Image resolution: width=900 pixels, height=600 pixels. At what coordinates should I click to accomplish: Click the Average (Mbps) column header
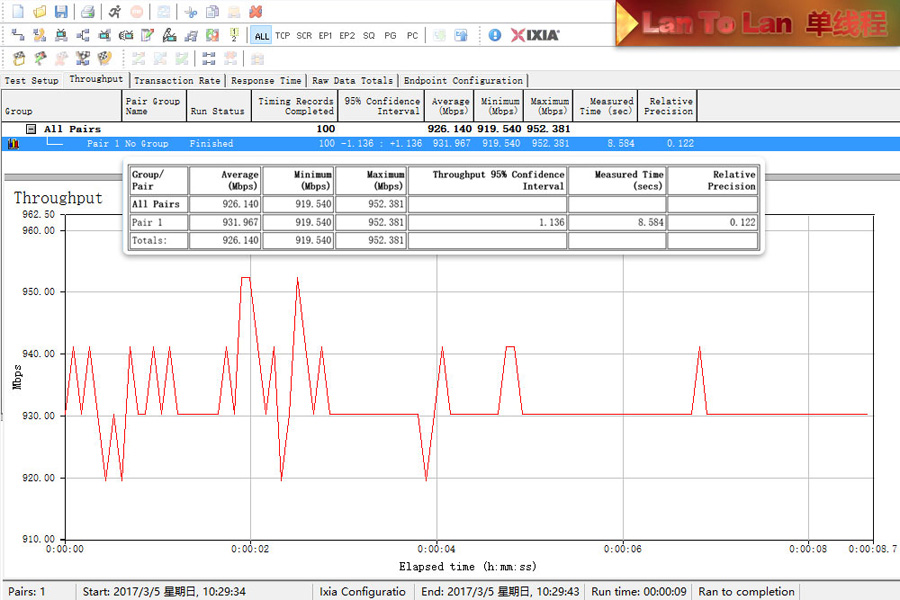point(450,106)
